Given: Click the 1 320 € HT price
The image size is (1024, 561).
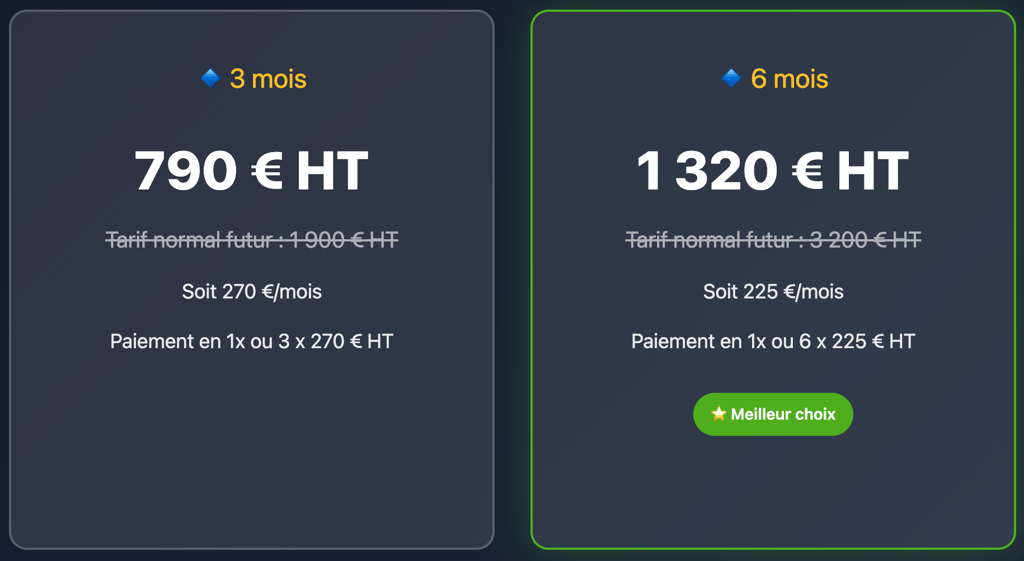Looking at the screenshot, I should [x=772, y=171].
